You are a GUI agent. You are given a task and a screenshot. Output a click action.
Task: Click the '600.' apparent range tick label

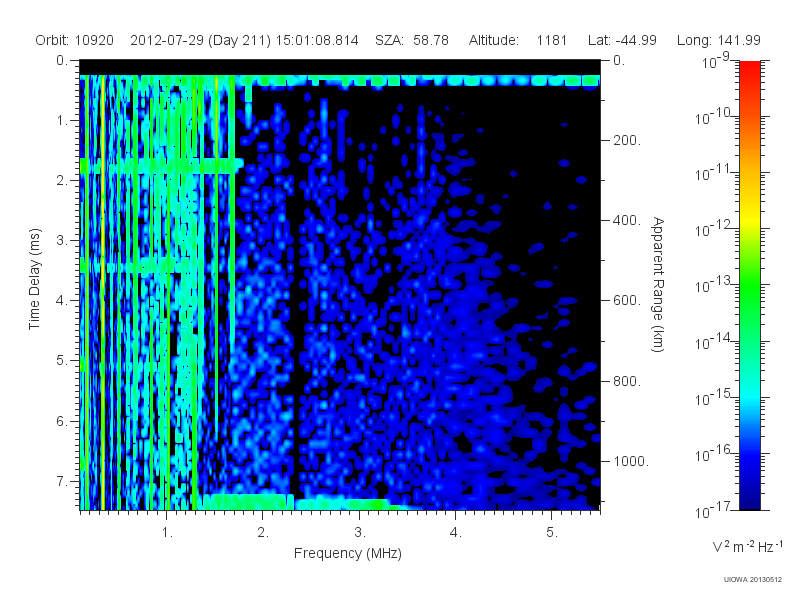[x=627, y=301]
